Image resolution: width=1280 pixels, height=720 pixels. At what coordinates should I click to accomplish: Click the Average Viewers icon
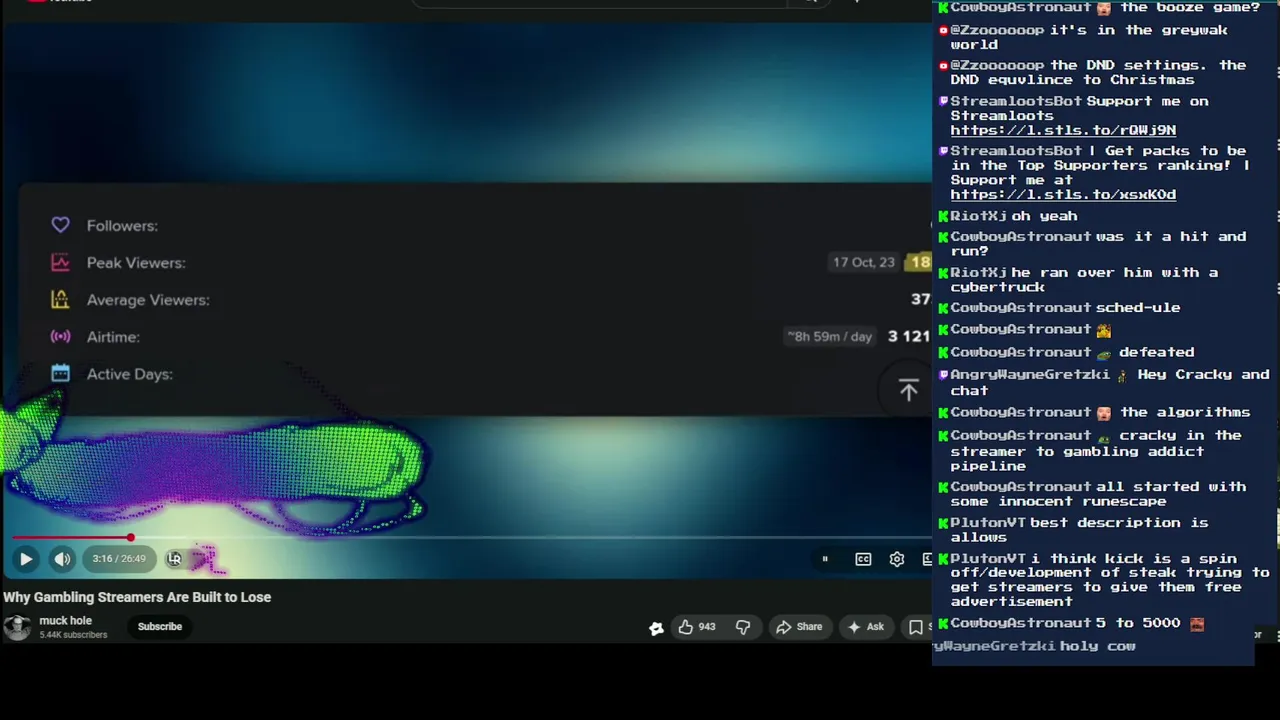coord(60,299)
